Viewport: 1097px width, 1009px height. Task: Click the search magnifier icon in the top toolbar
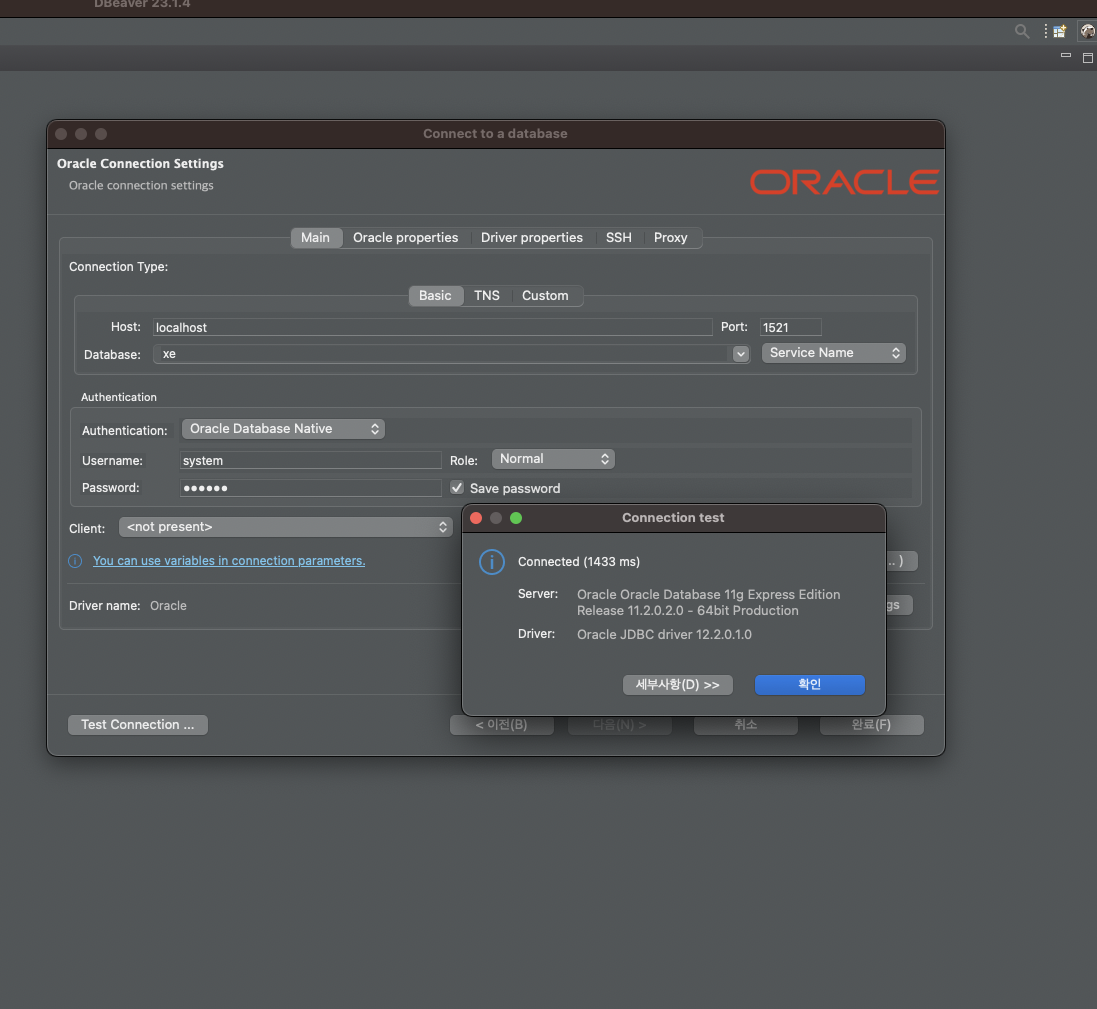pyautogui.click(x=1022, y=31)
